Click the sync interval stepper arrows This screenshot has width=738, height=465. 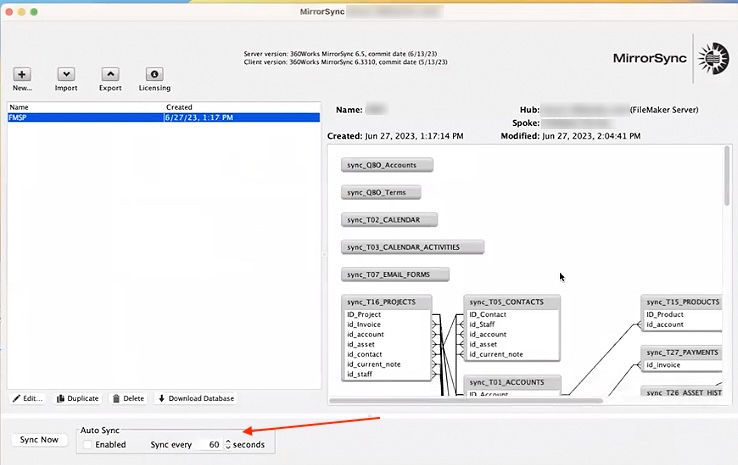coord(228,444)
